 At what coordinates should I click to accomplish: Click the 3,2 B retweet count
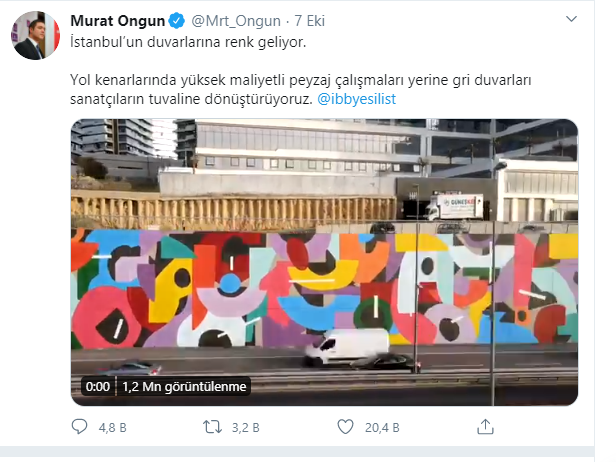coord(246,427)
